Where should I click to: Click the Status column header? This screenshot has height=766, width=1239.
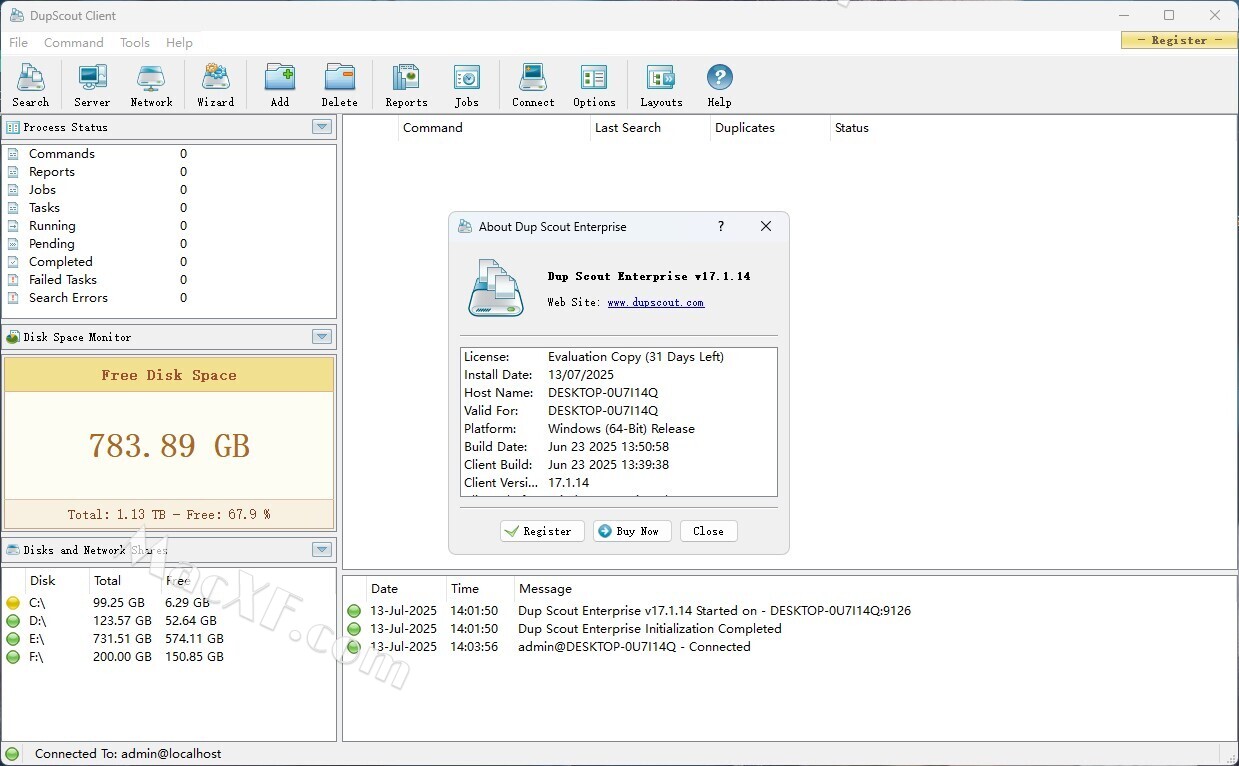pos(852,128)
